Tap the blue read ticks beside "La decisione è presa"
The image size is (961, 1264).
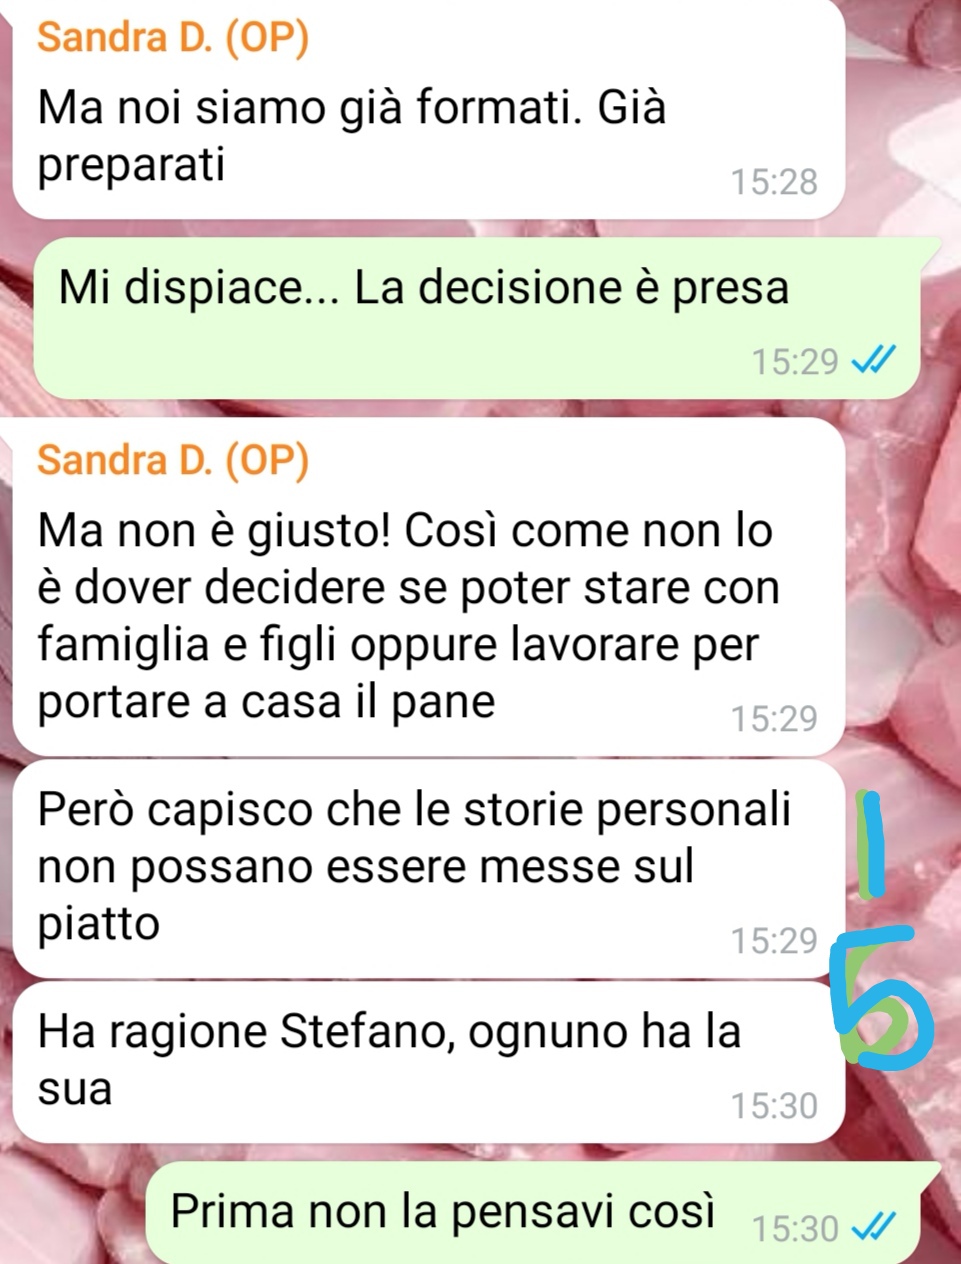(872, 359)
